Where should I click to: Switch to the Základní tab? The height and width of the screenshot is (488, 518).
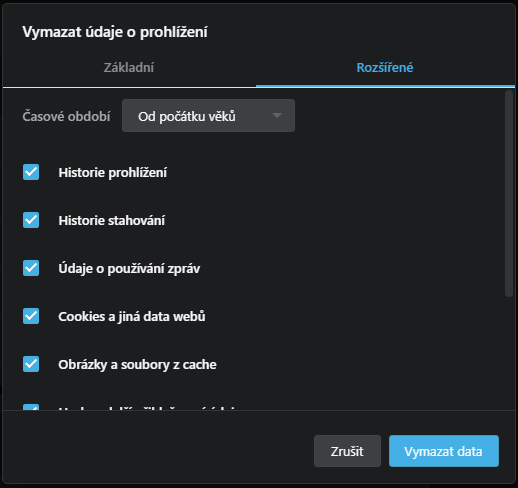pyautogui.click(x=129, y=68)
